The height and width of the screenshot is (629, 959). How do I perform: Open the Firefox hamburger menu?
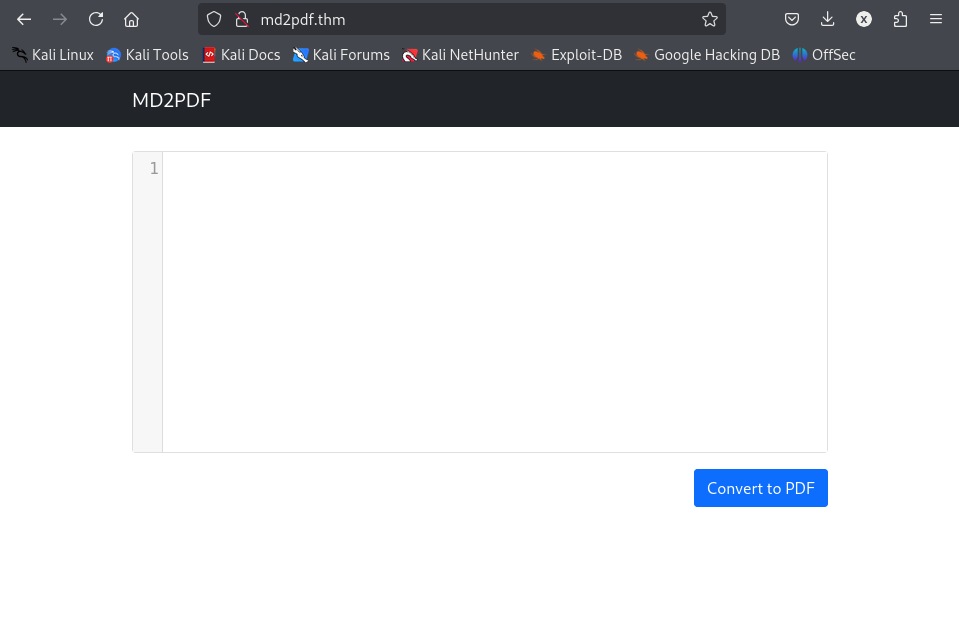click(x=936, y=20)
